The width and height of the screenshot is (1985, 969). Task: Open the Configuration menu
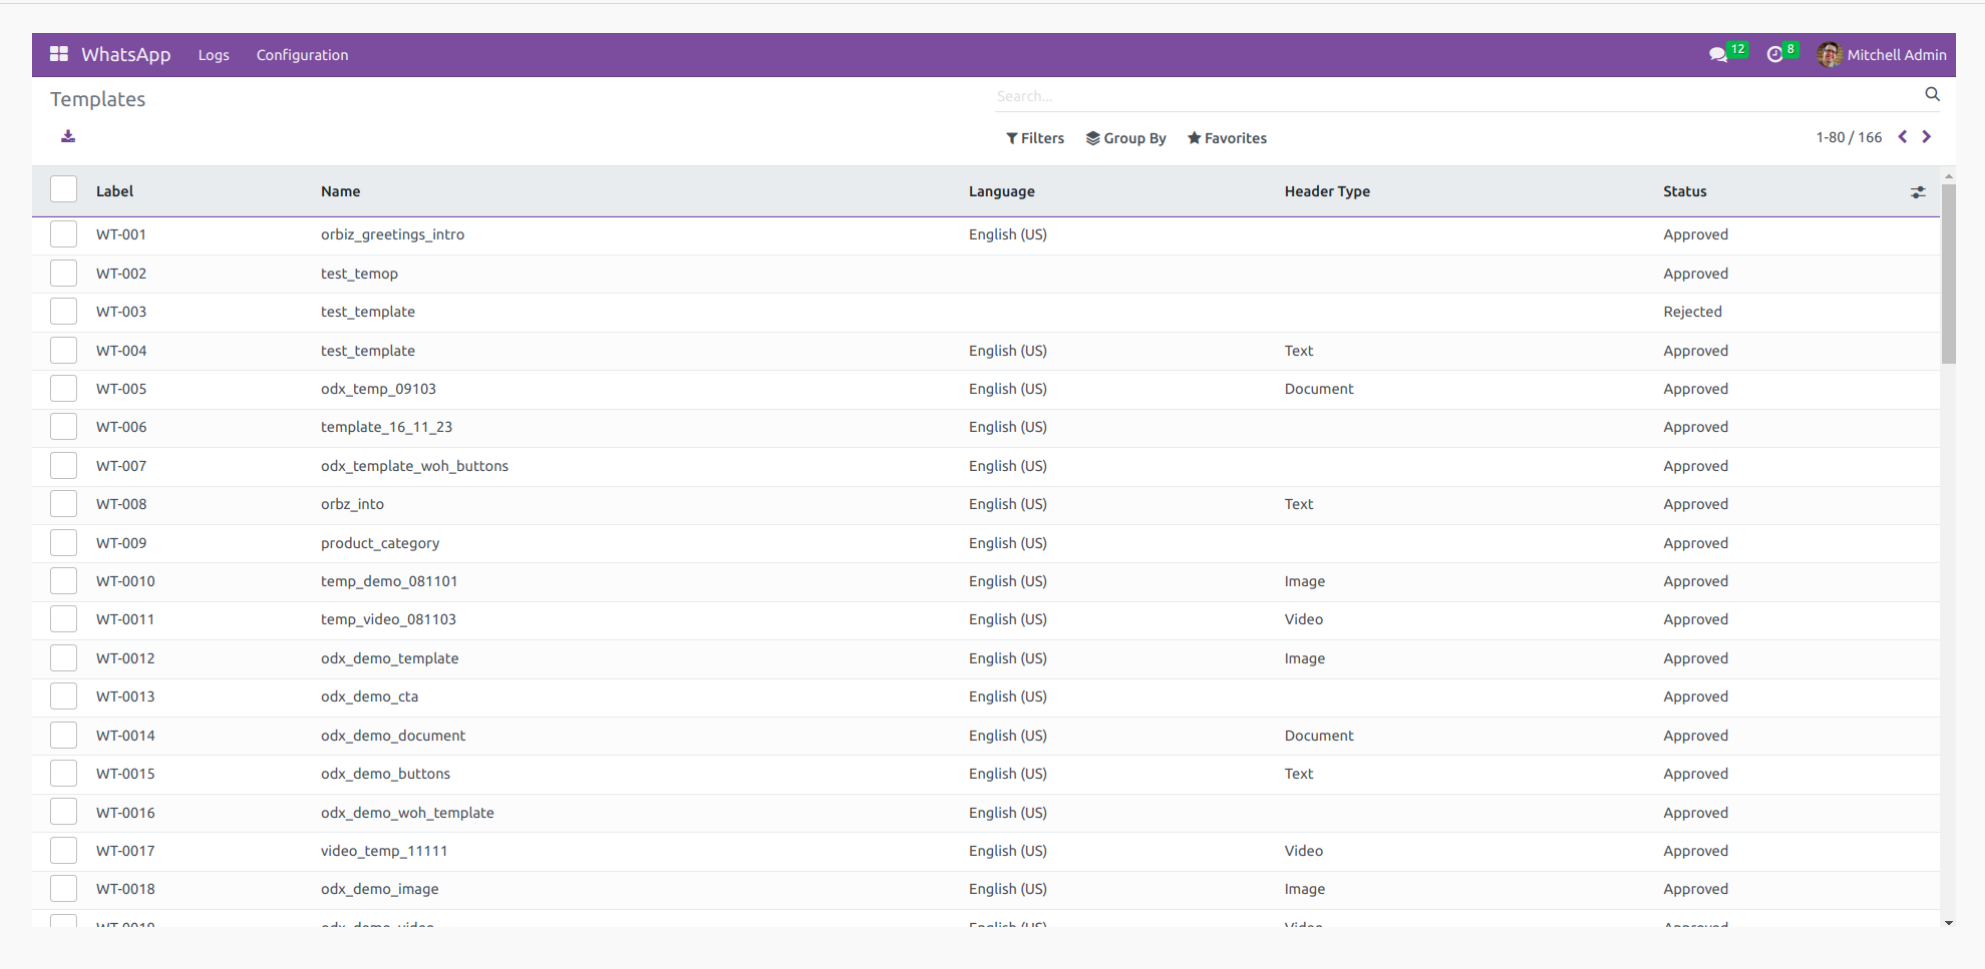pos(302,55)
